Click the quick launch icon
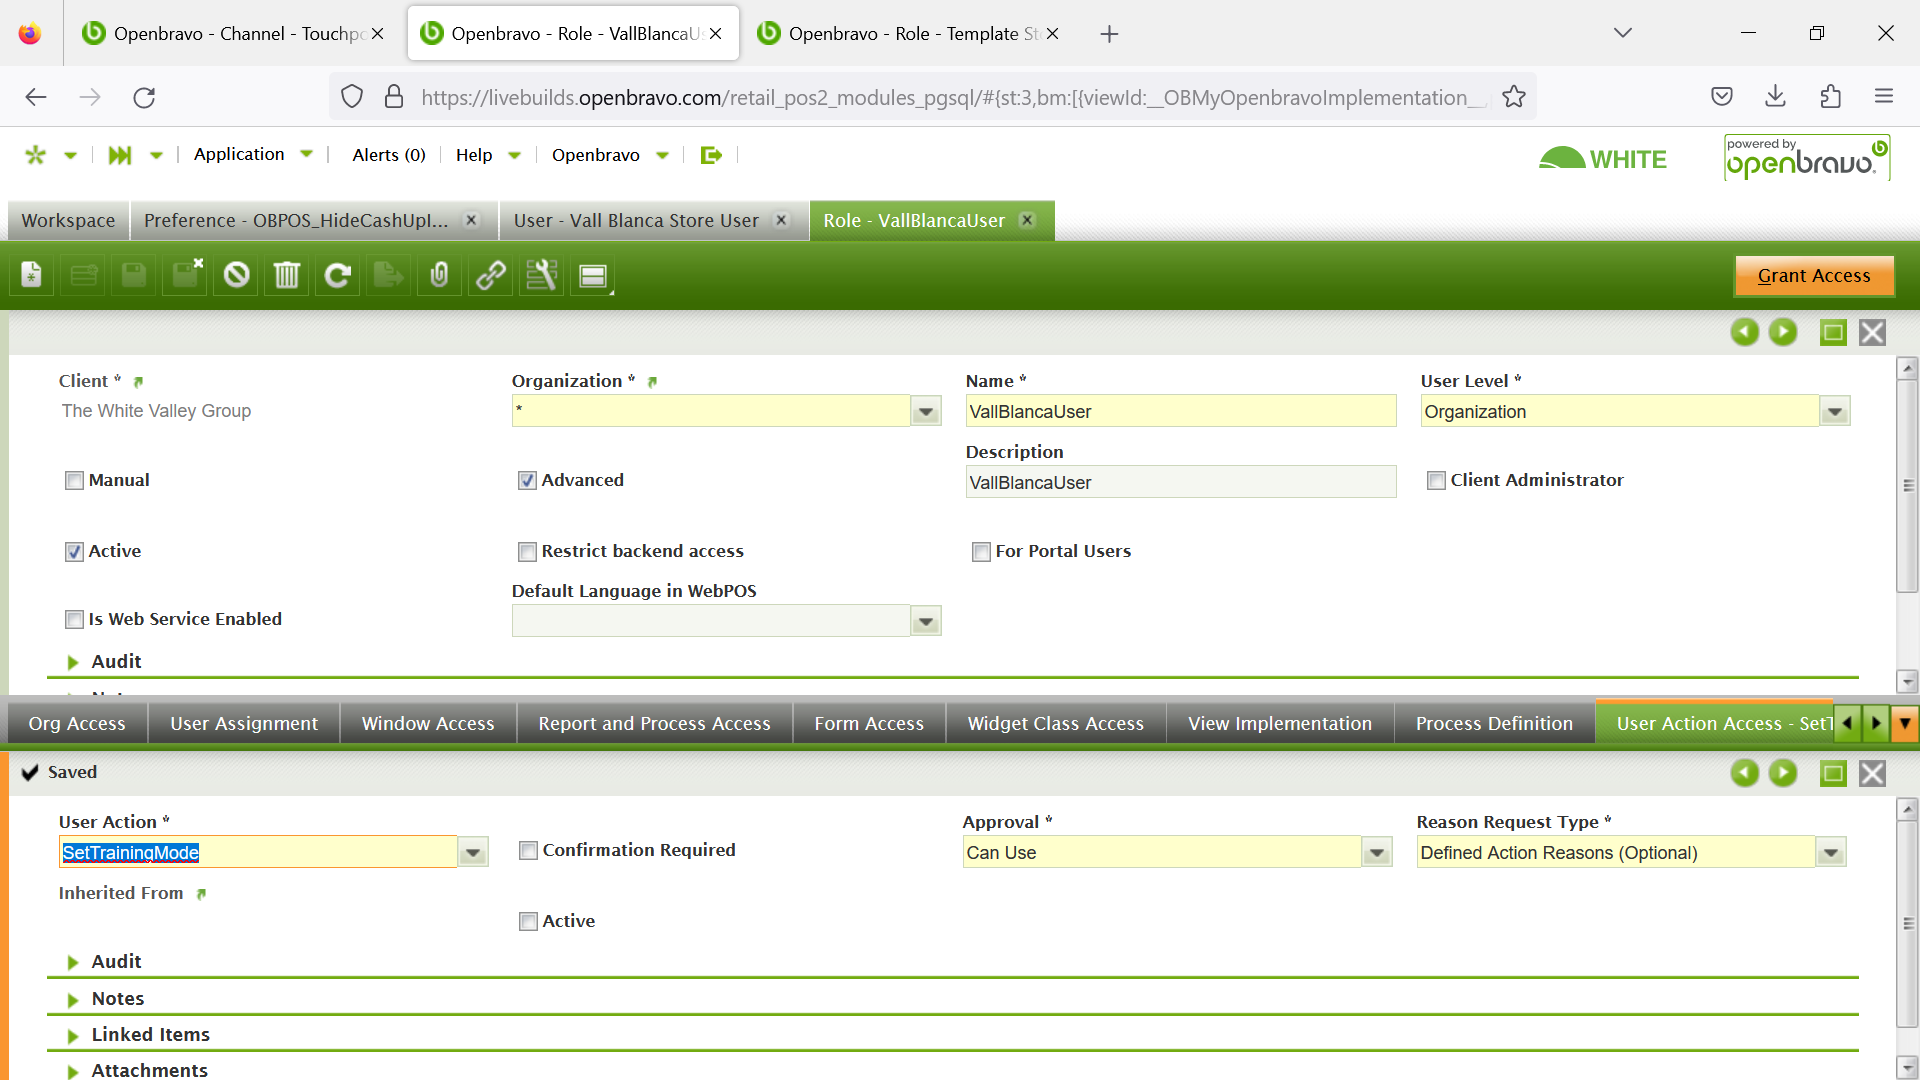 [x=120, y=155]
